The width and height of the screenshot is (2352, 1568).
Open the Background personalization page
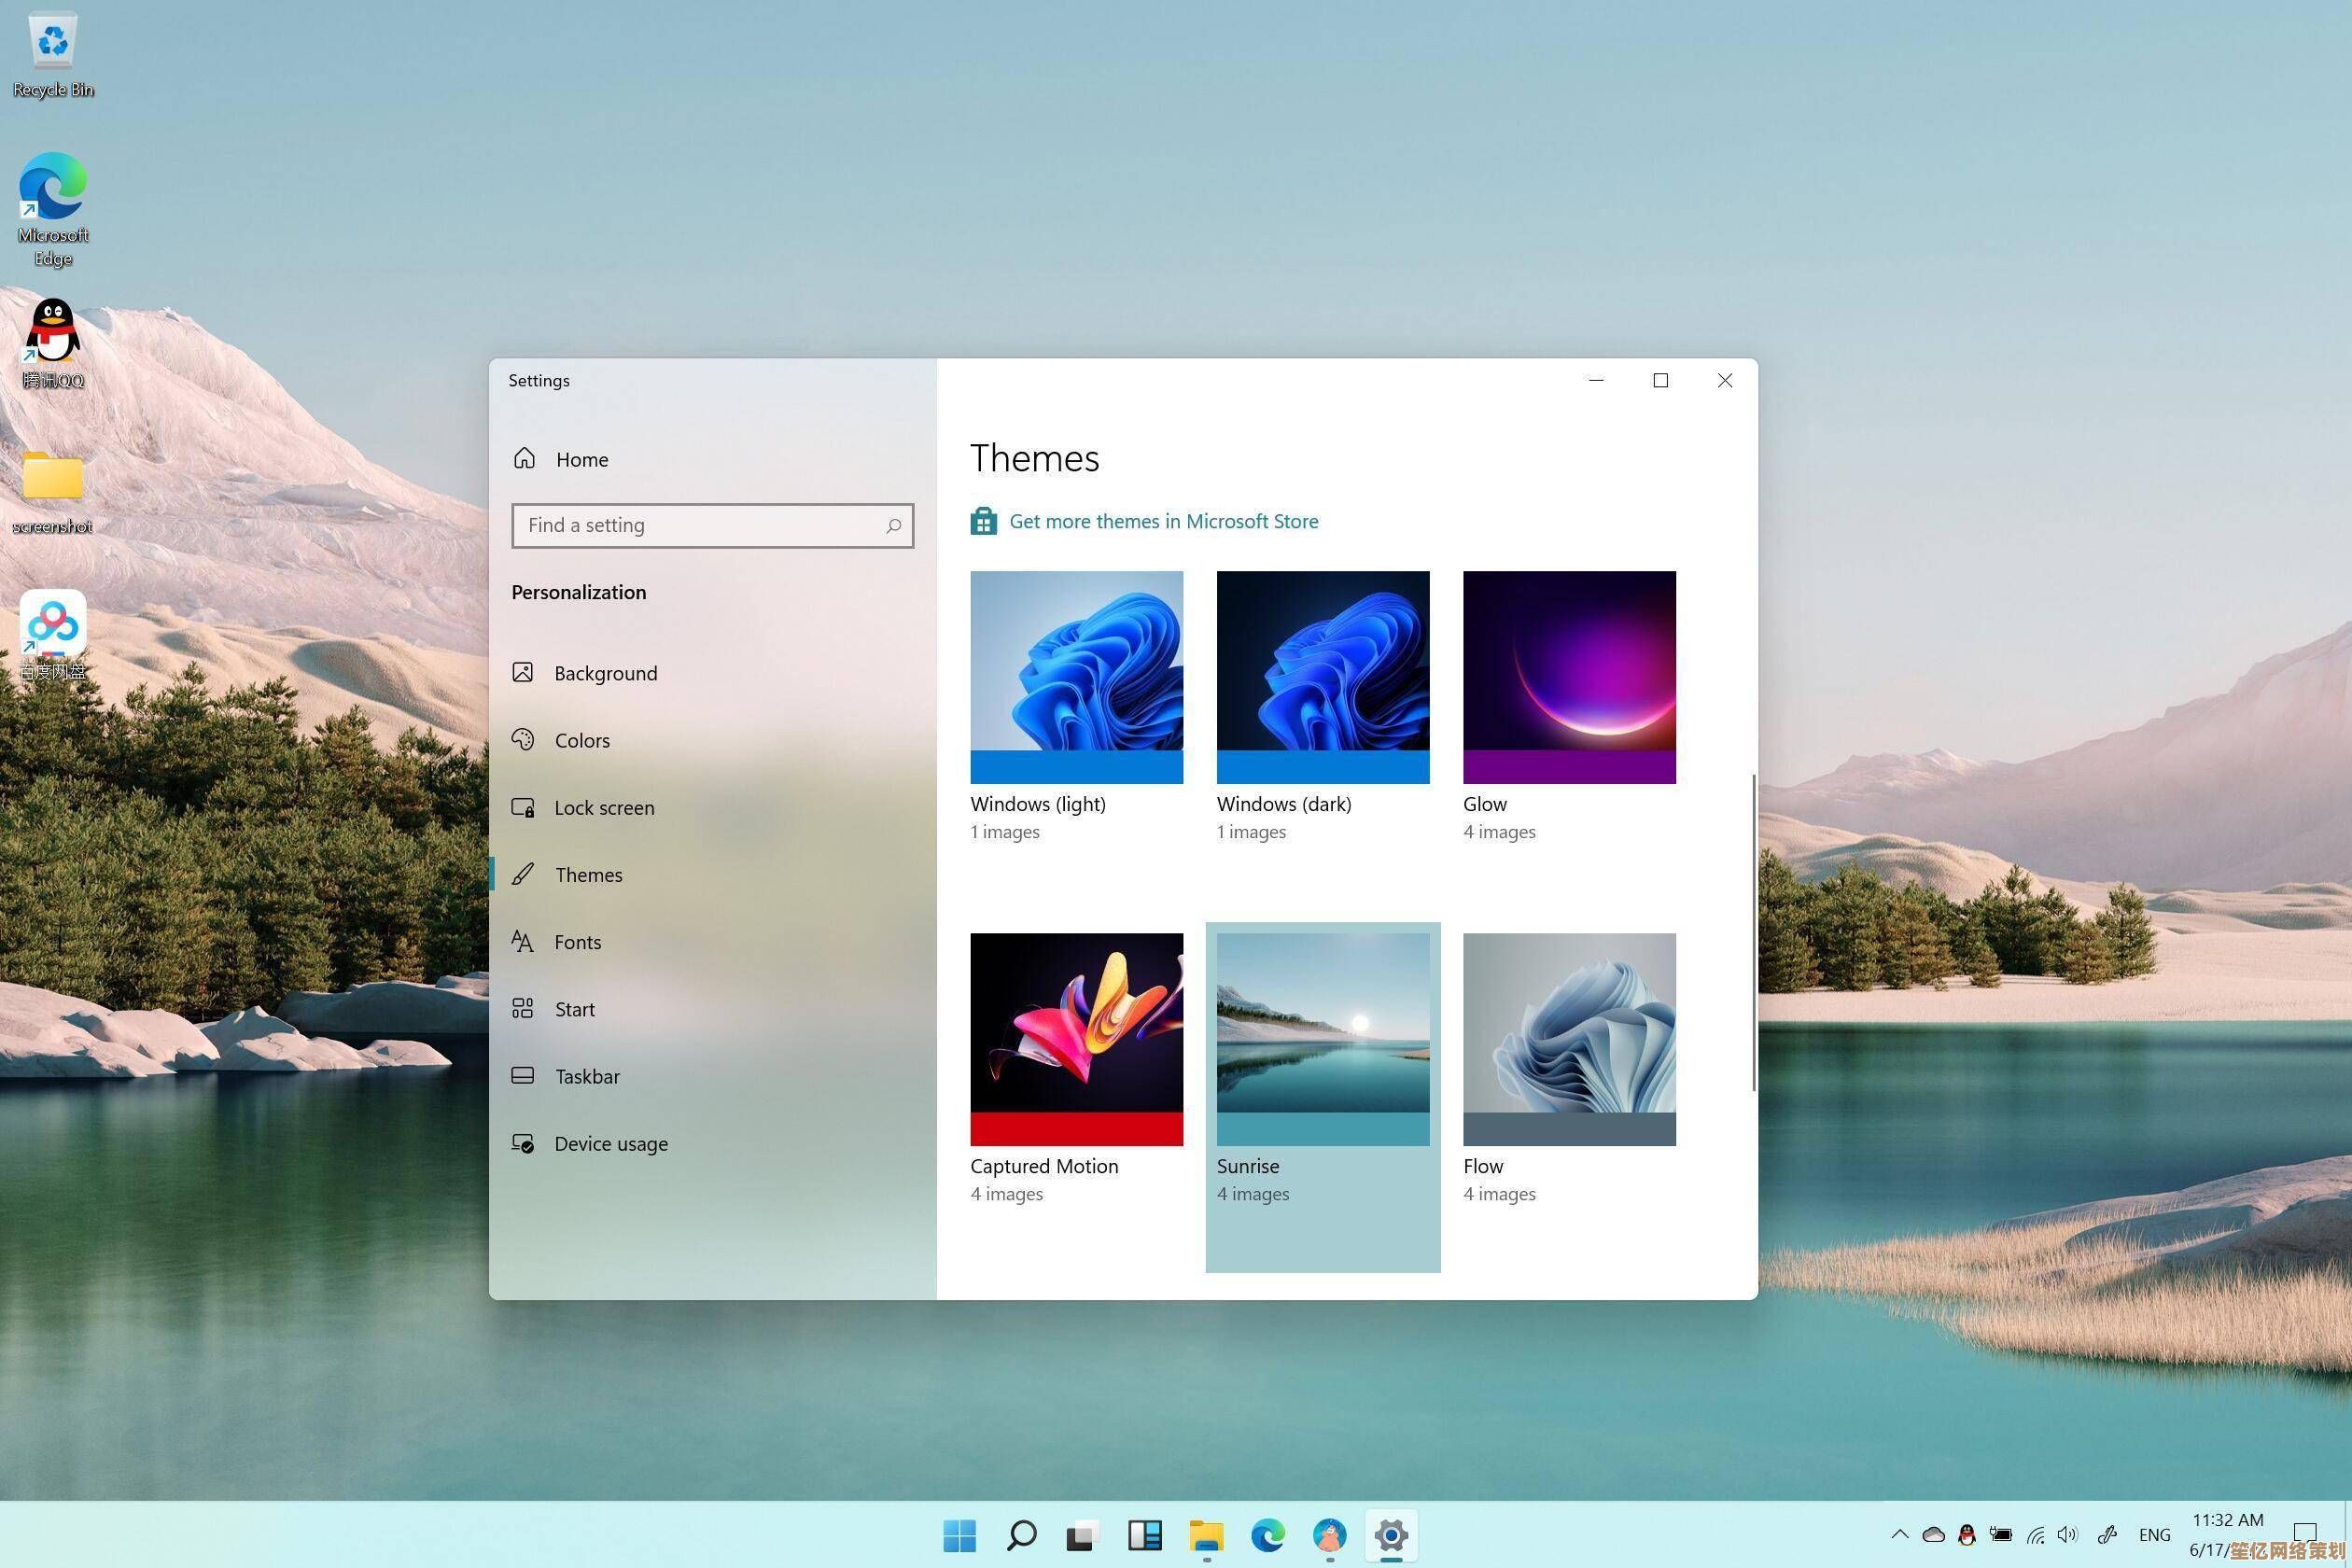click(x=605, y=673)
